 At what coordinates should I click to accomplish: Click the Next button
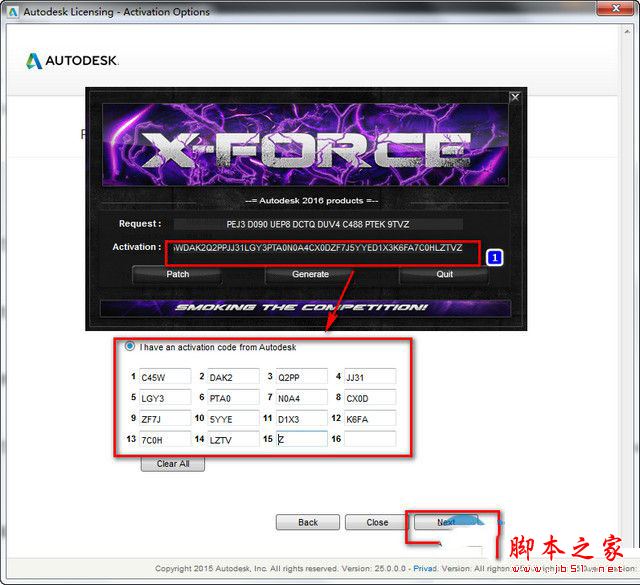(446, 522)
